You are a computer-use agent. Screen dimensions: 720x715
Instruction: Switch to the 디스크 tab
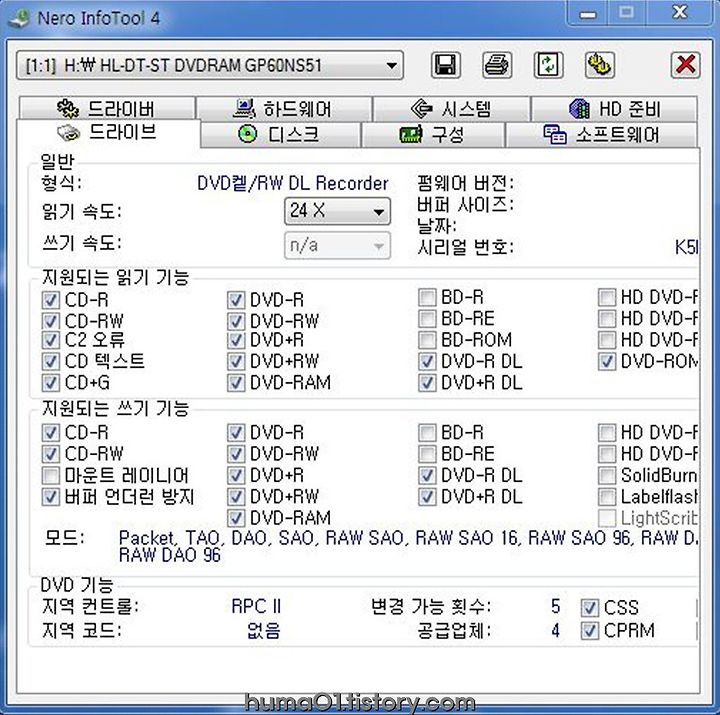(280, 135)
